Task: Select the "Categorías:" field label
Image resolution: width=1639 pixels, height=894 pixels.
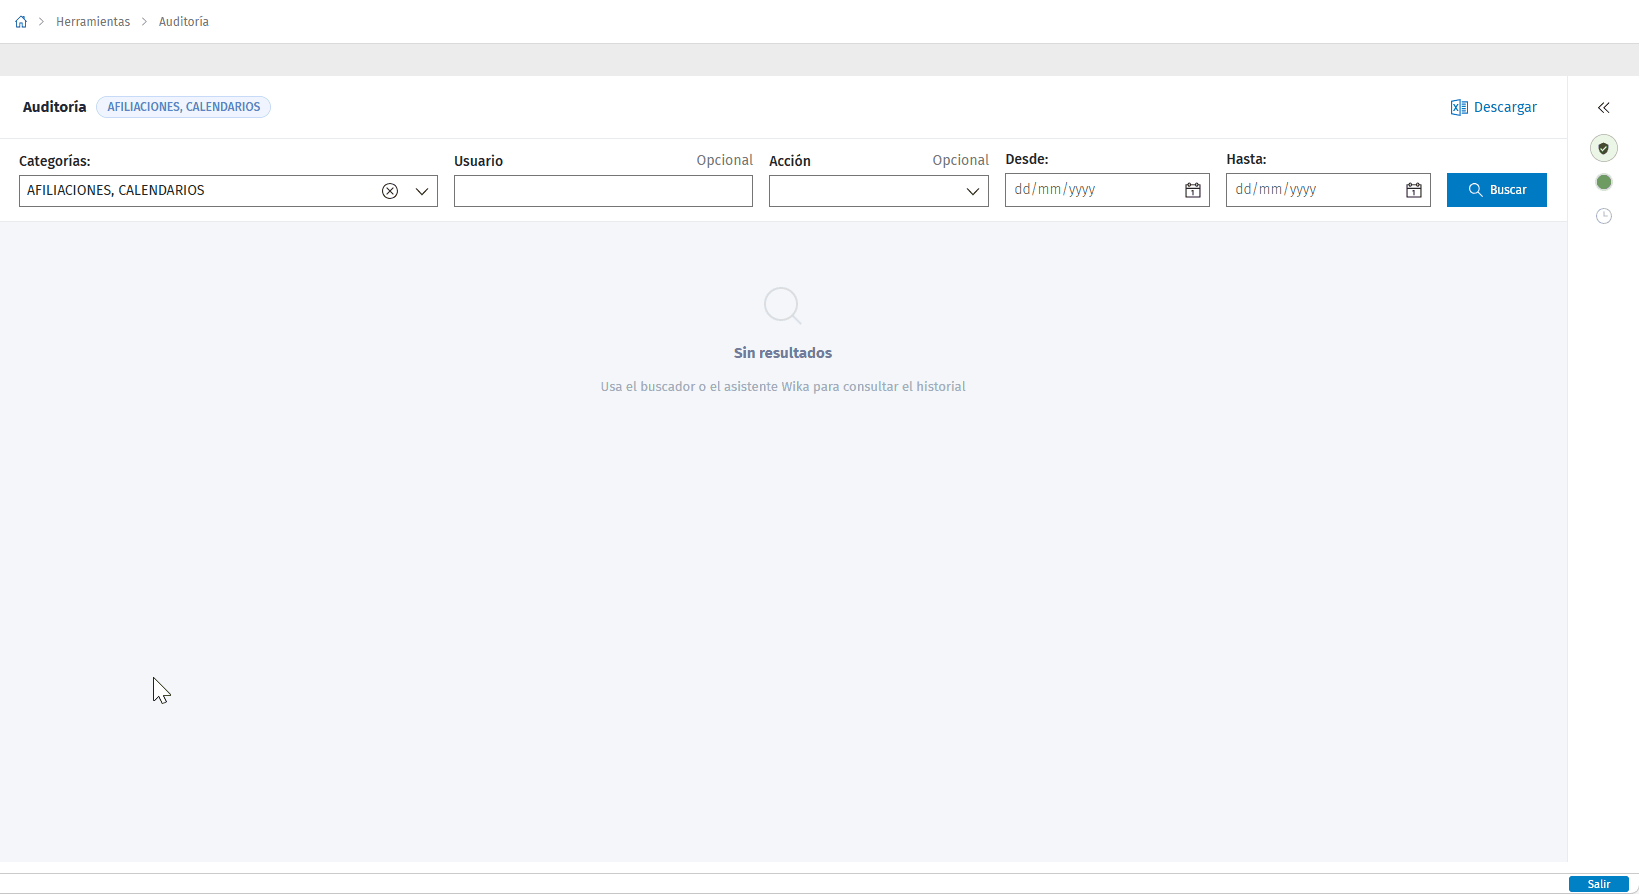Action: 55,161
